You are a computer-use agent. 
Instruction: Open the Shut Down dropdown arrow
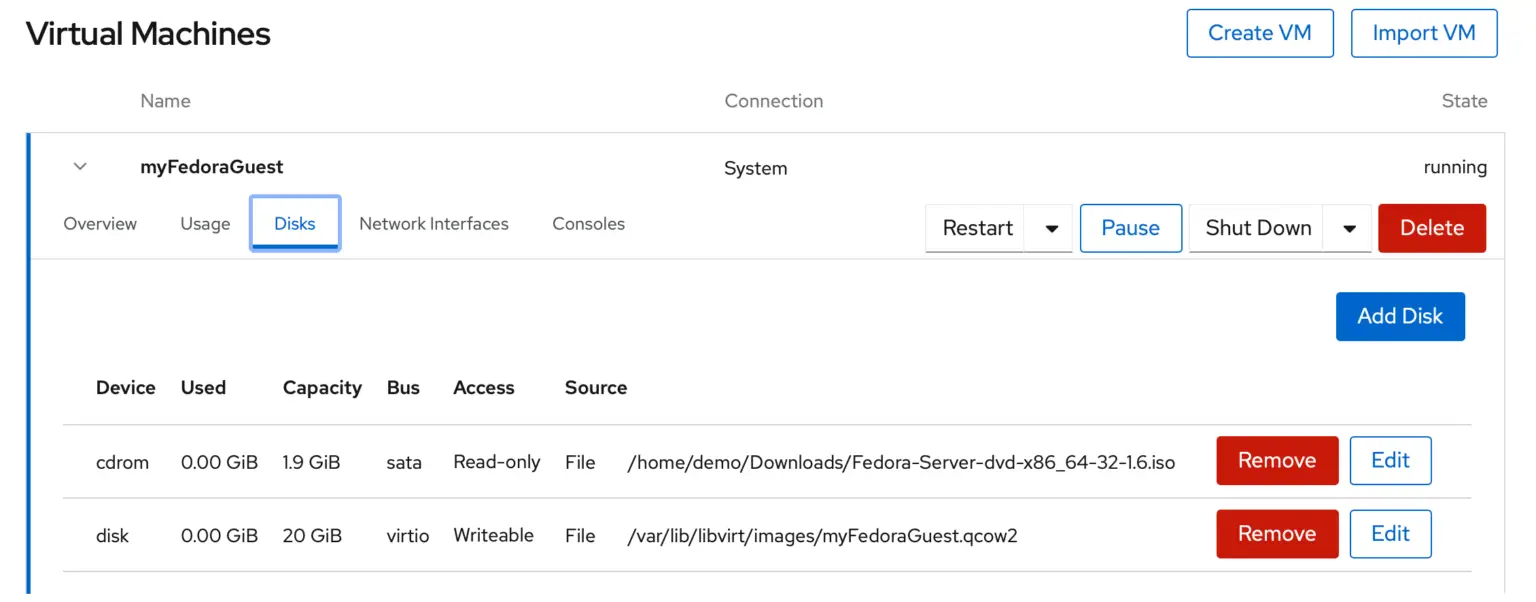1349,228
